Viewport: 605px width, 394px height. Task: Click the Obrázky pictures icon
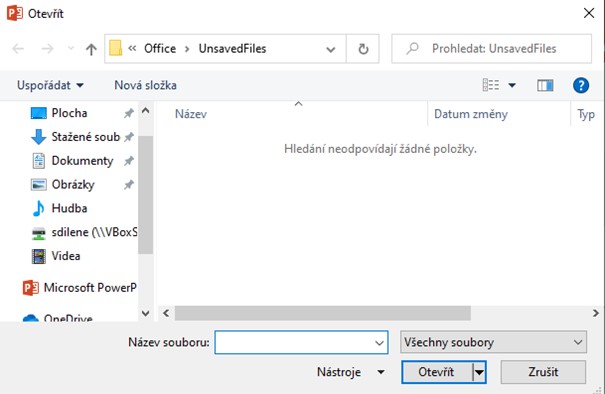click(x=39, y=185)
